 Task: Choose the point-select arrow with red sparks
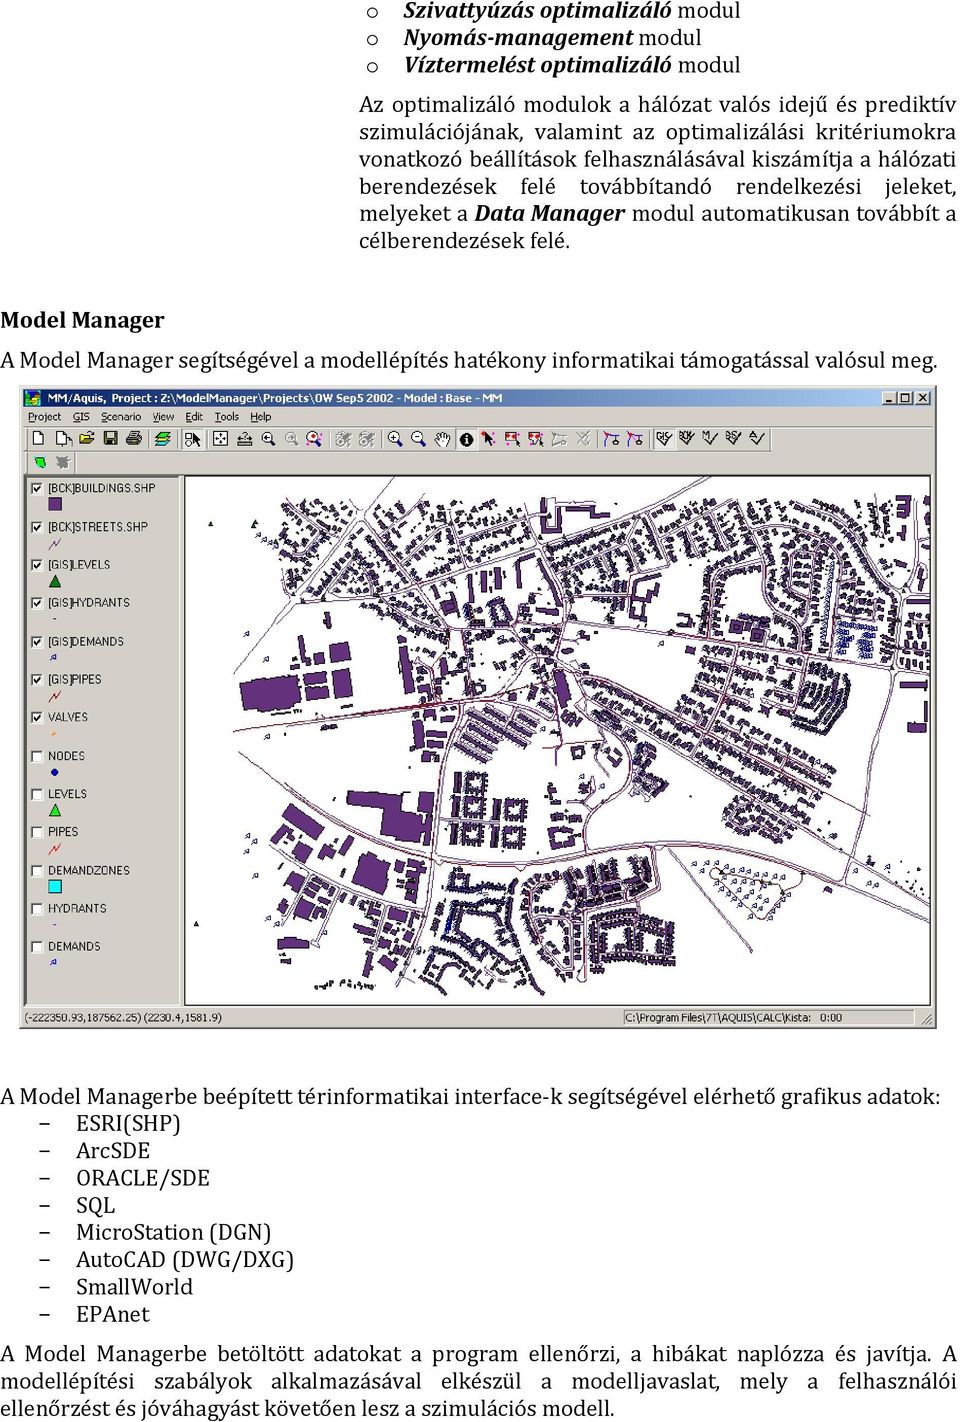tap(488, 438)
